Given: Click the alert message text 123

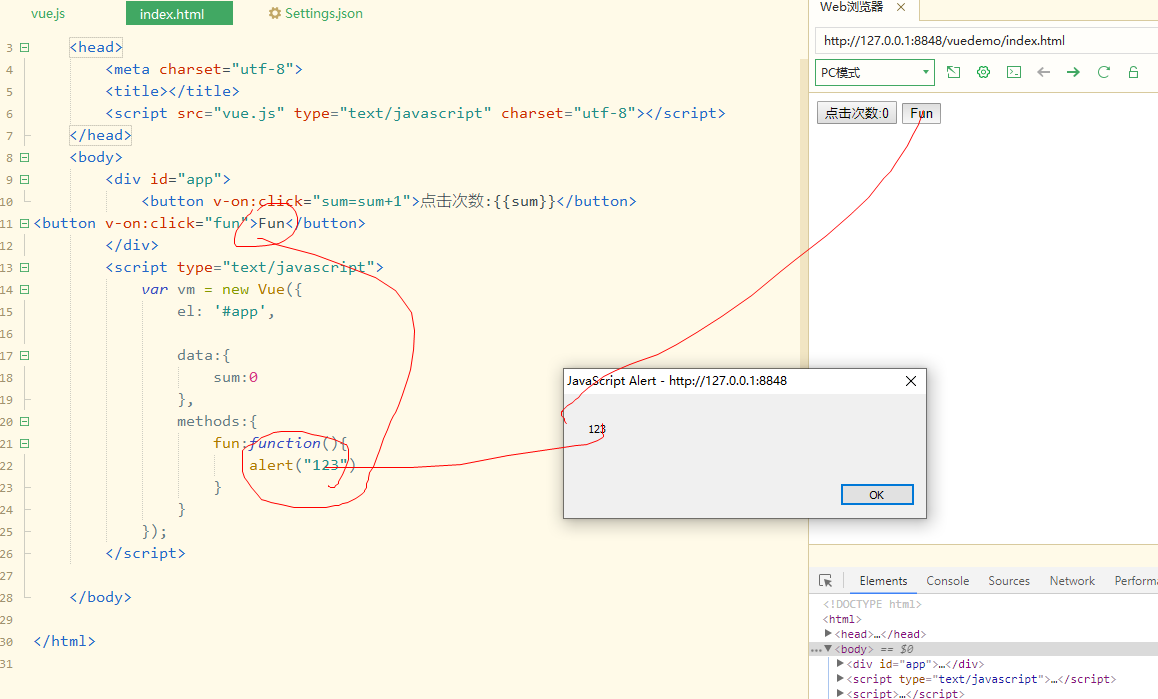Looking at the screenshot, I should pos(597,429).
